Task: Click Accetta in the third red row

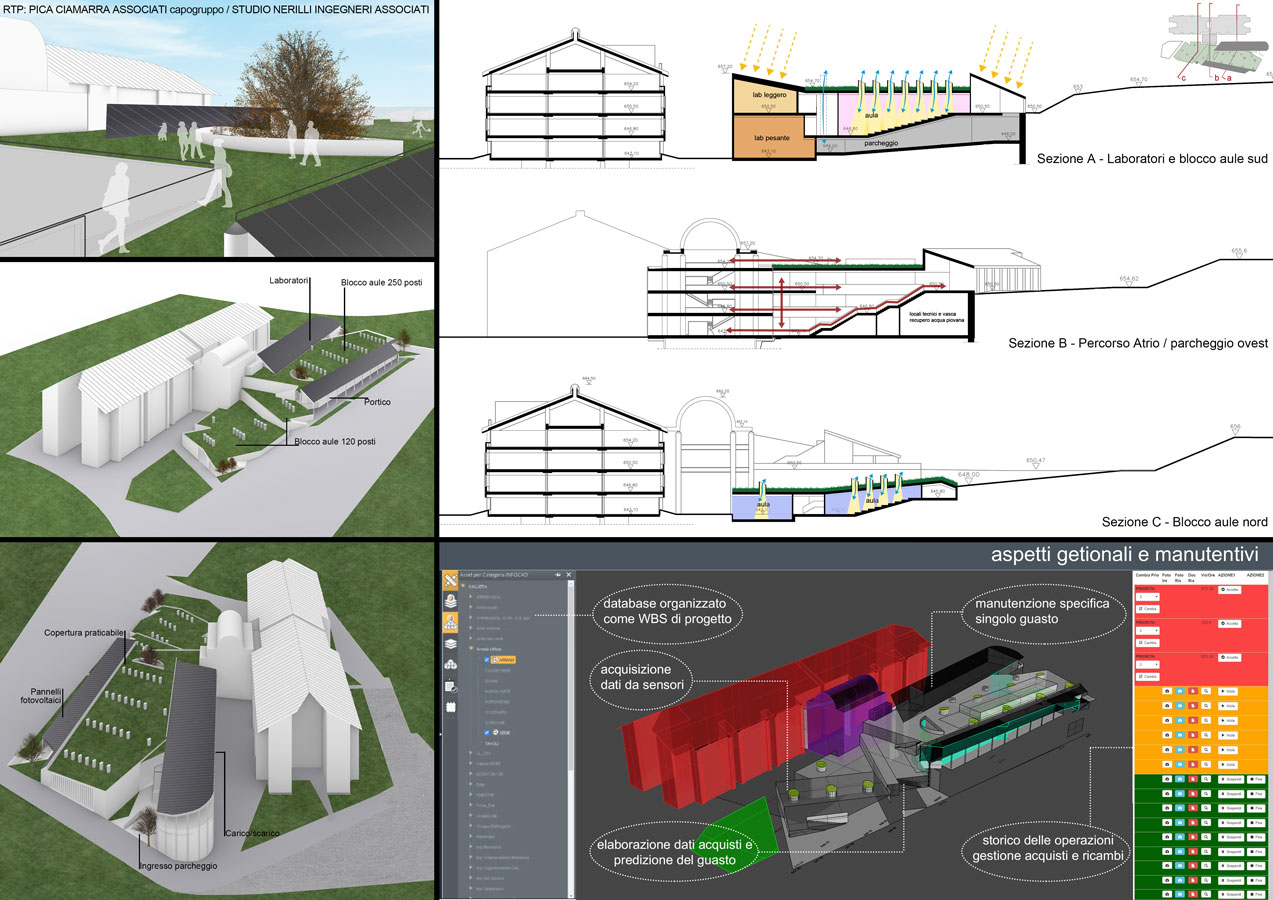Action: point(1230,658)
